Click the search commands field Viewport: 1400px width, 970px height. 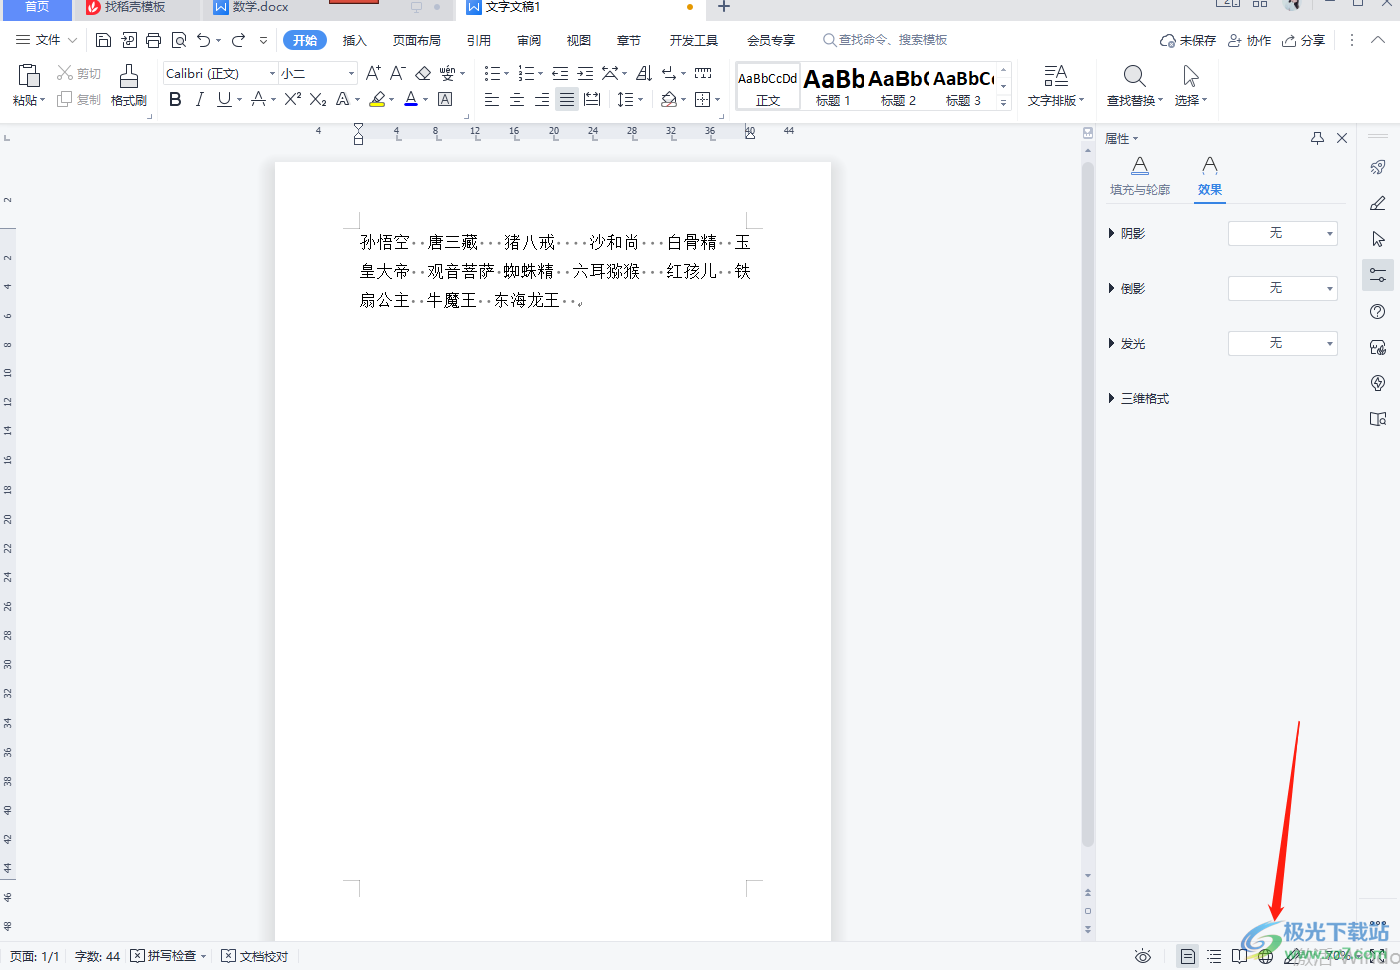tap(885, 40)
